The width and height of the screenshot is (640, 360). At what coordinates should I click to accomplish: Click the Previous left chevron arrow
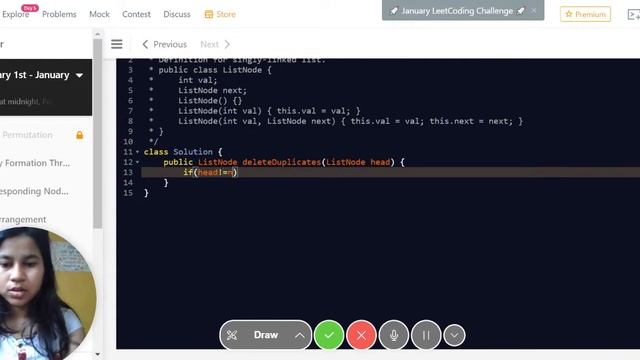click(x=145, y=44)
